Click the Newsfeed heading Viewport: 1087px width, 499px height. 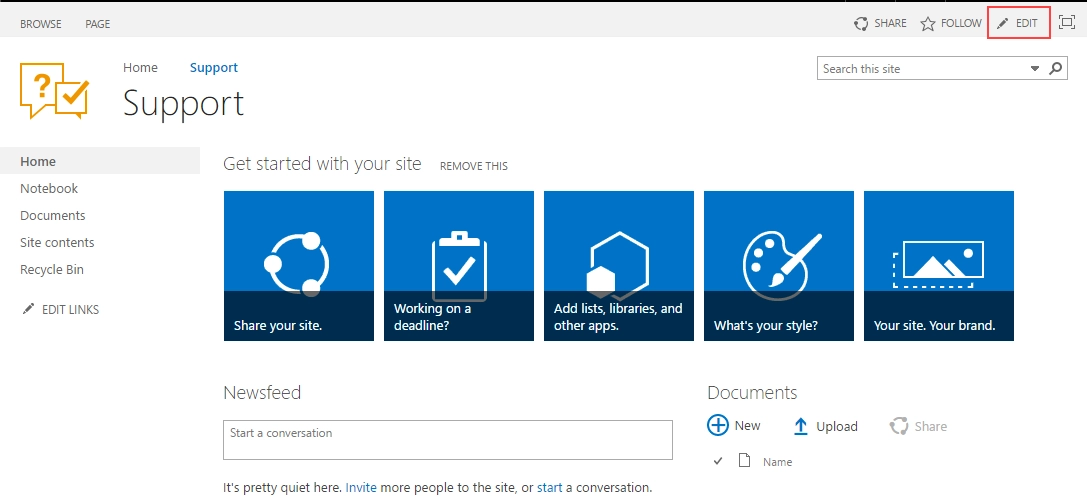[262, 393]
